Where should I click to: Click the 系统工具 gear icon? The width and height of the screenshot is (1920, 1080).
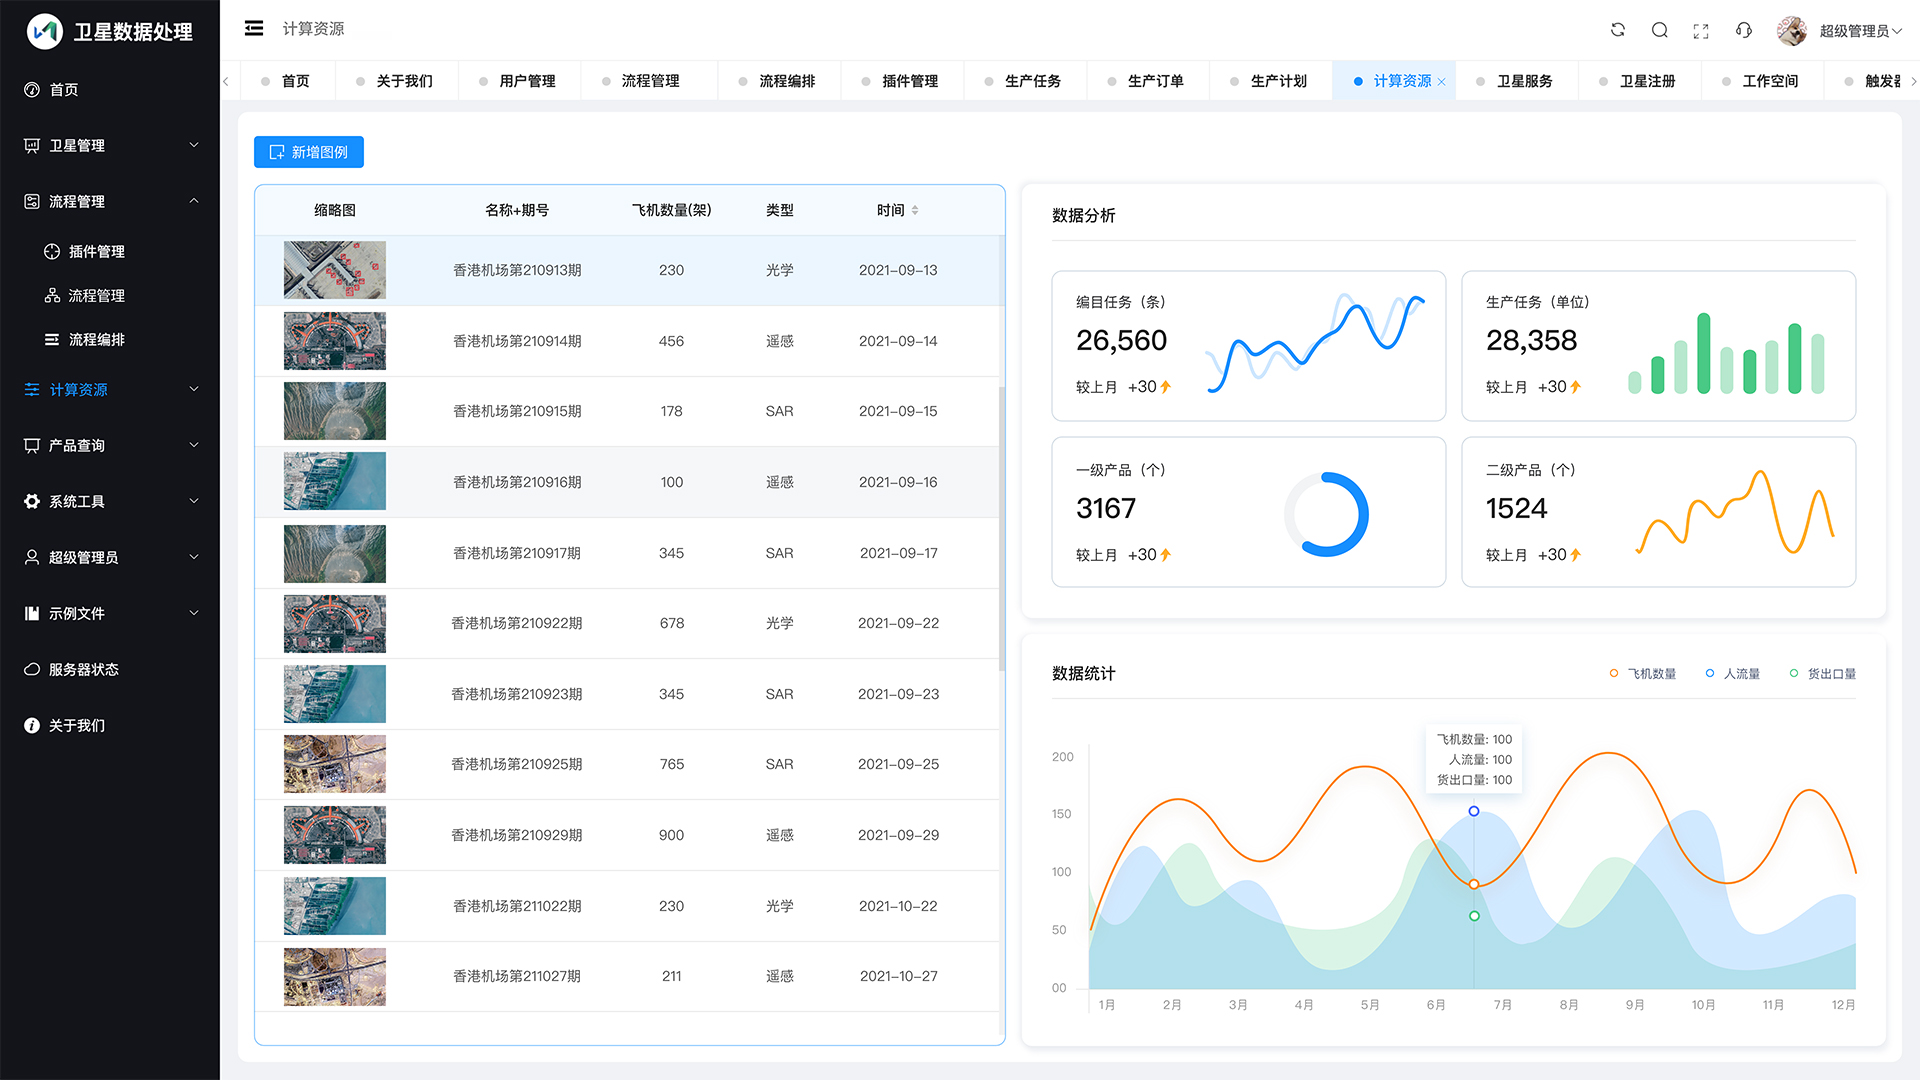tap(32, 502)
